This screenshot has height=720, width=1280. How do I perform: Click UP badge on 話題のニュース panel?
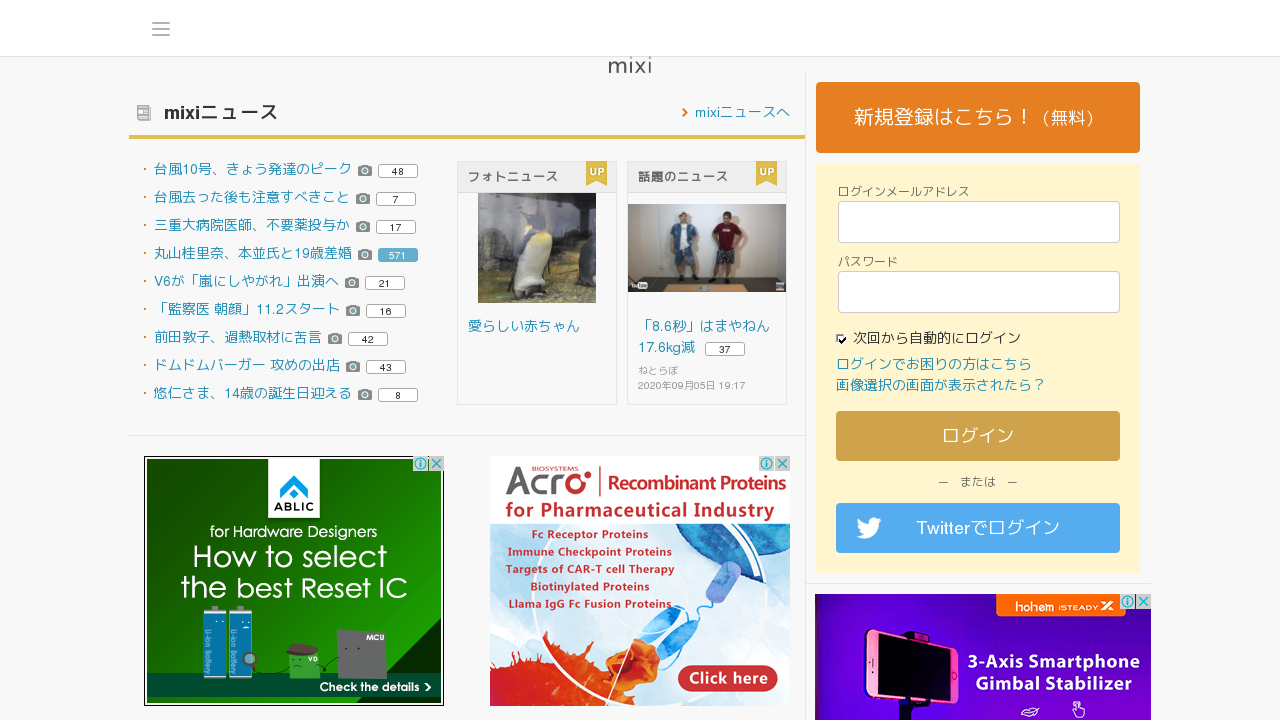tap(766, 173)
